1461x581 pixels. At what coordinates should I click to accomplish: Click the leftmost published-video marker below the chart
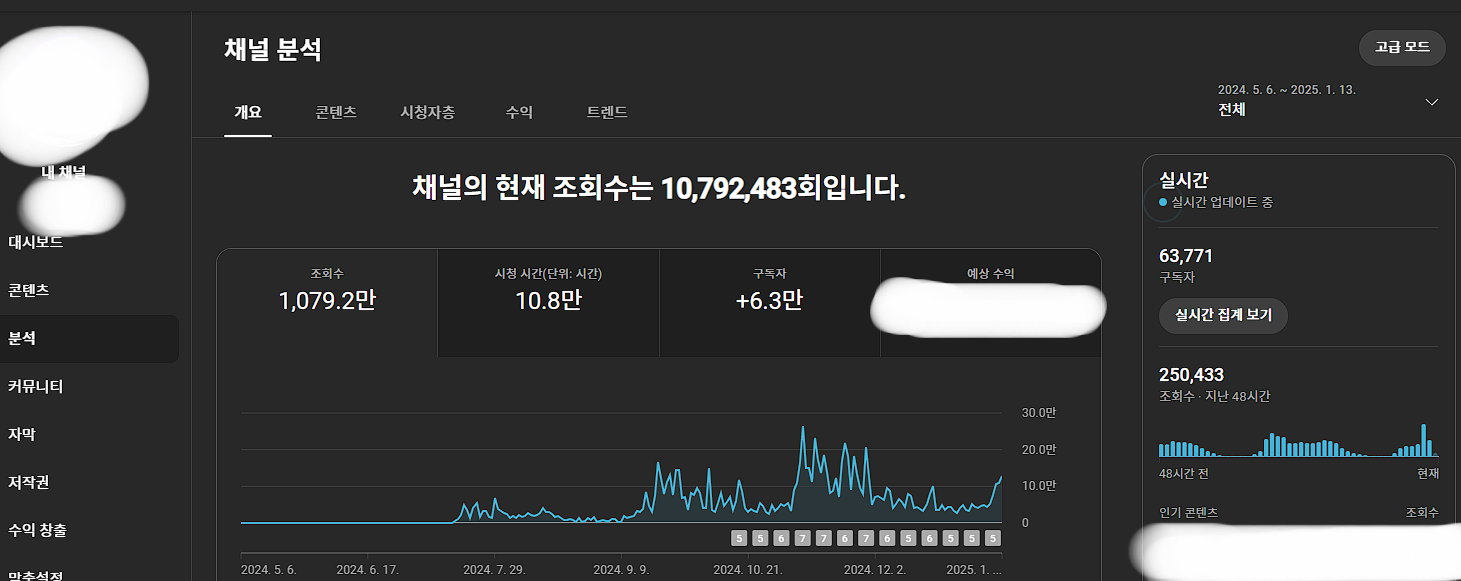tap(739, 538)
